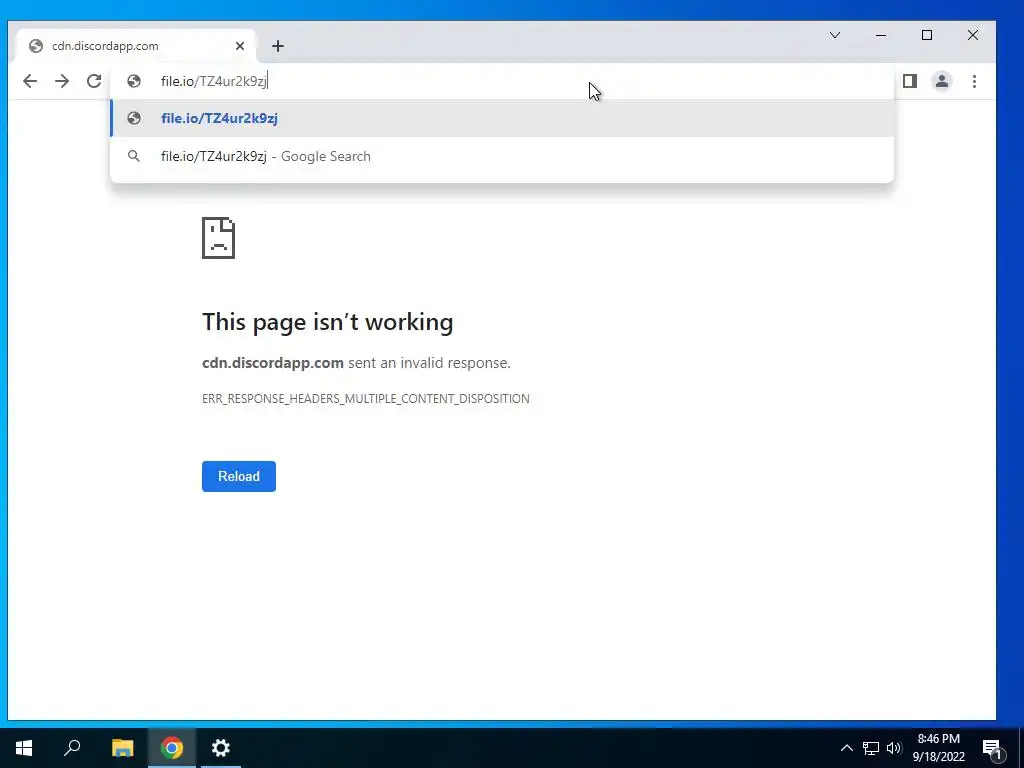Image resolution: width=1024 pixels, height=768 pixels.
Task: Click the globe icon in address bar
Action: 134,81
